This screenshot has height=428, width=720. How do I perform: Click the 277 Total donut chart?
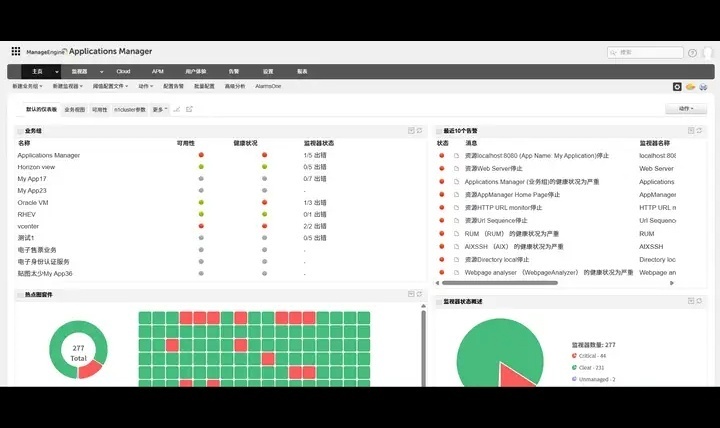[x=78, y=350]
